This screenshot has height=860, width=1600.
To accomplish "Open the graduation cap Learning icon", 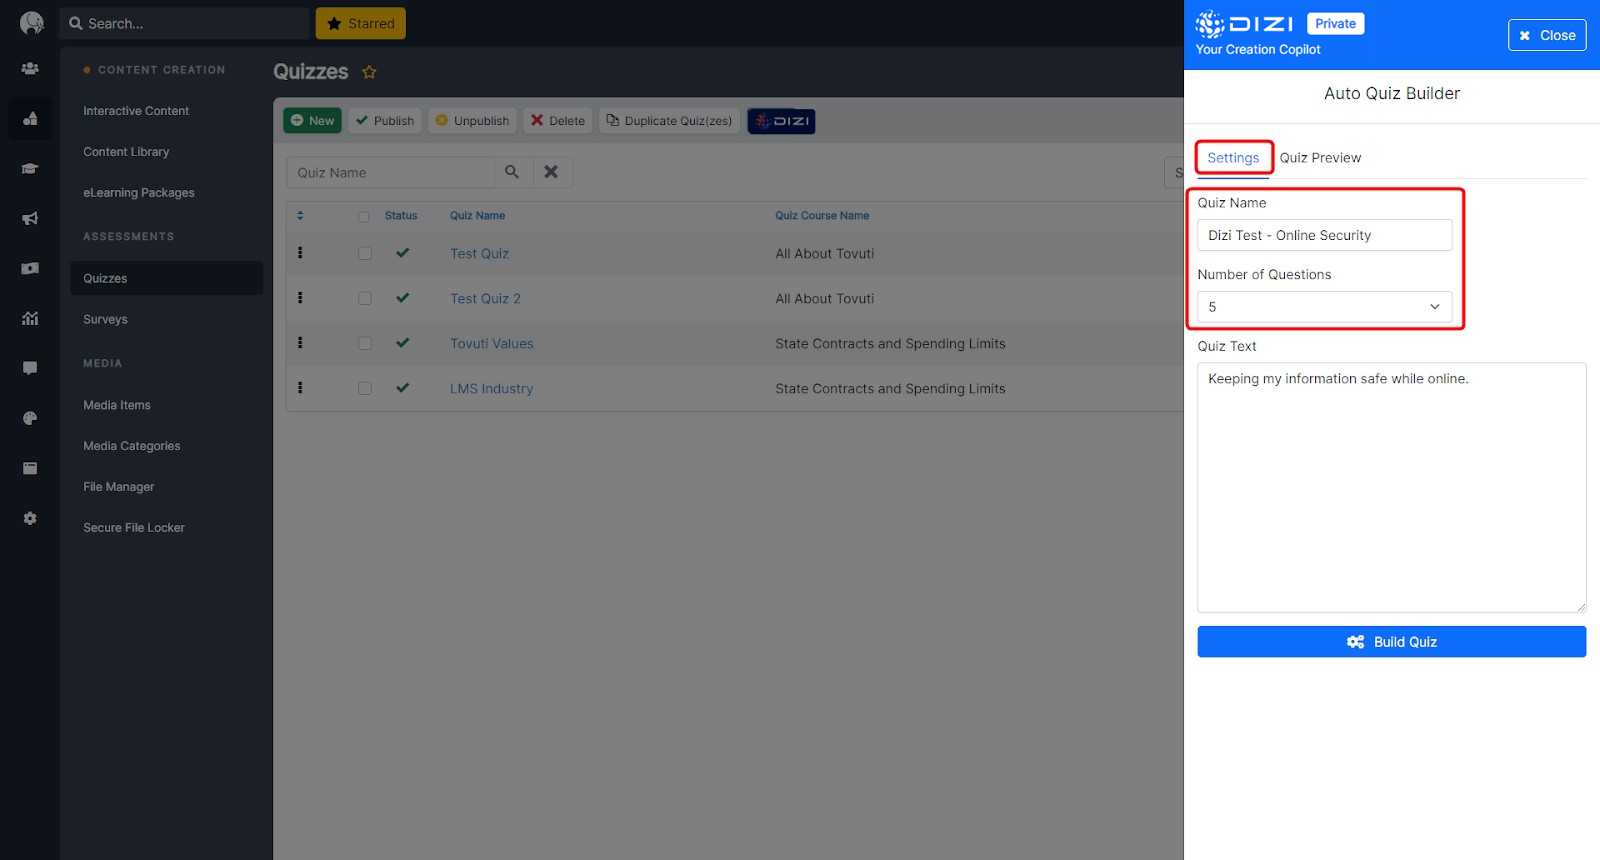I will coord(30,169).
